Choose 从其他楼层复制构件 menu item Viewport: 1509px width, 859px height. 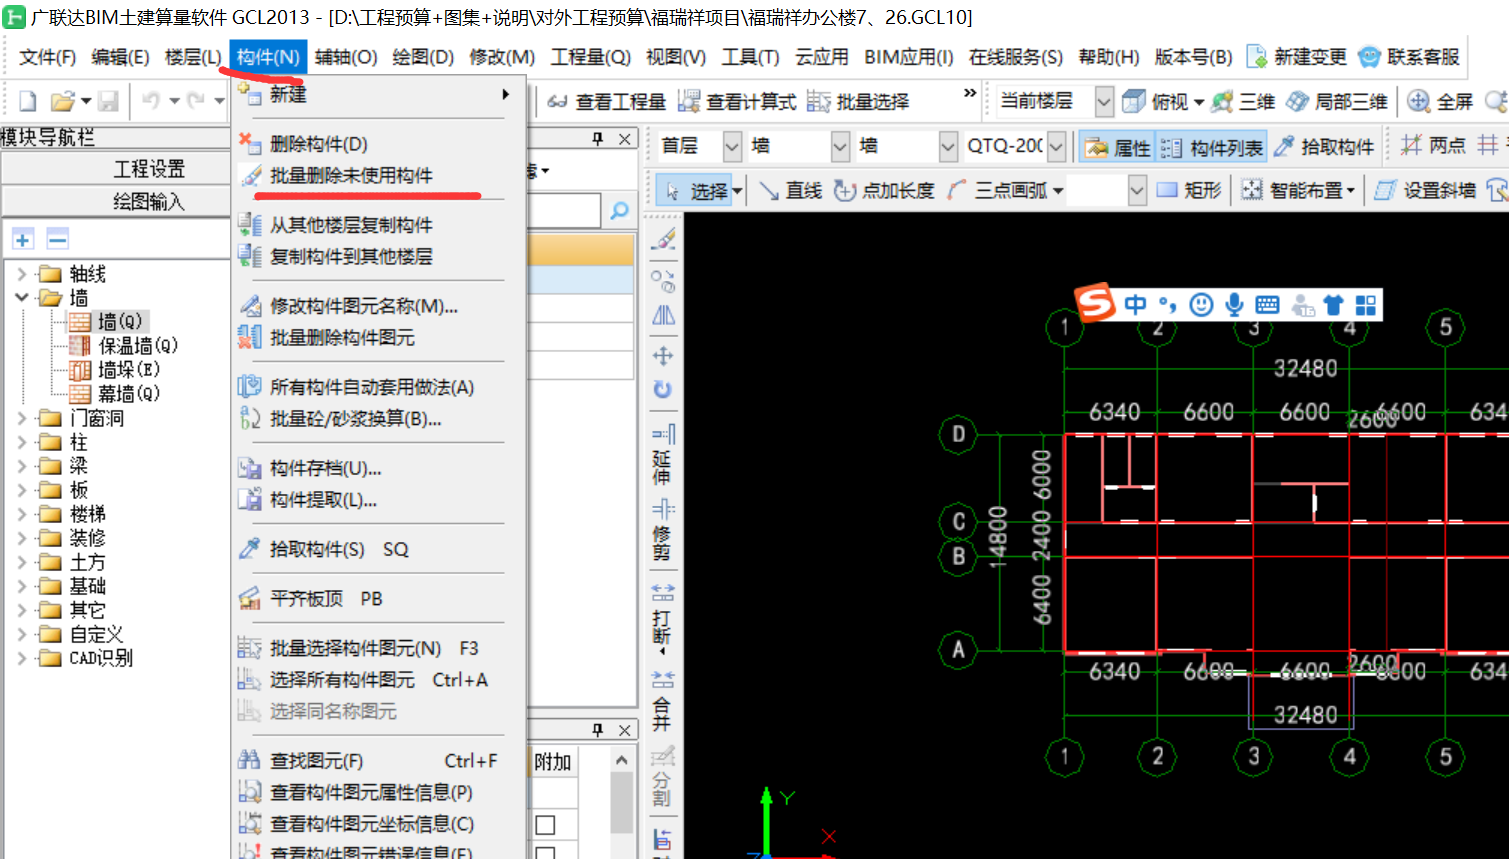378,225
